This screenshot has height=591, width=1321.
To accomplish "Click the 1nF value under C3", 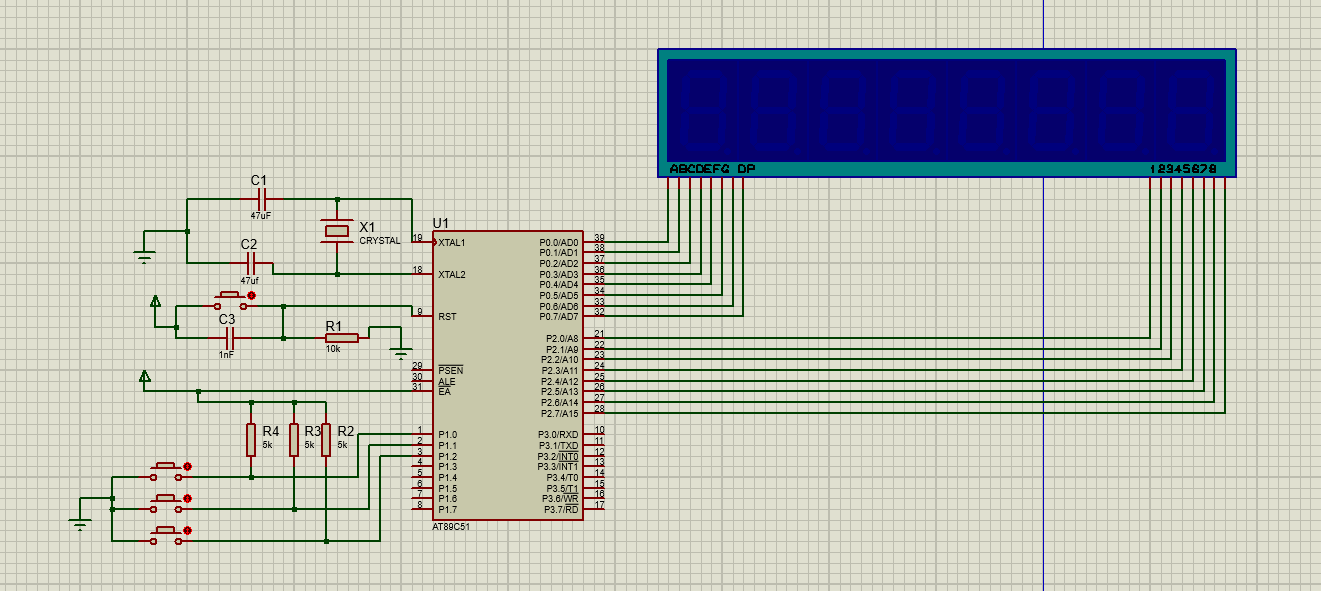I will pos(227,355).
